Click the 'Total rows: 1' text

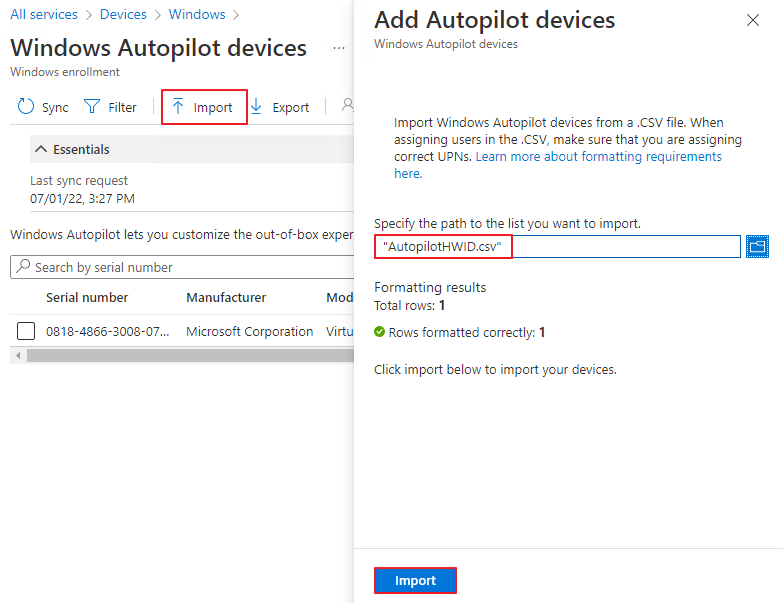[x=409, y=305]
